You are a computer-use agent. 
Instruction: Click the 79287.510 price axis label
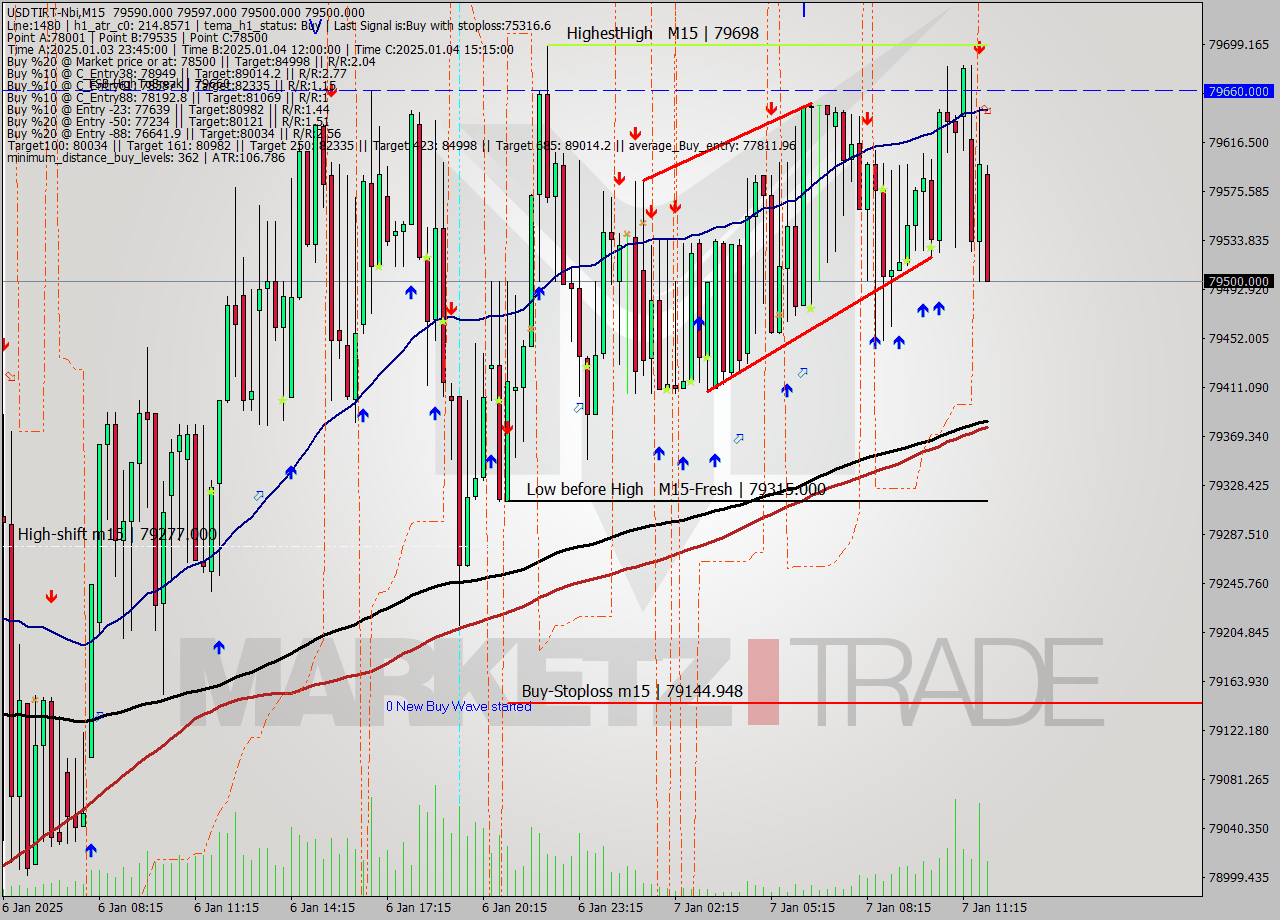[x=1239, y=535]
